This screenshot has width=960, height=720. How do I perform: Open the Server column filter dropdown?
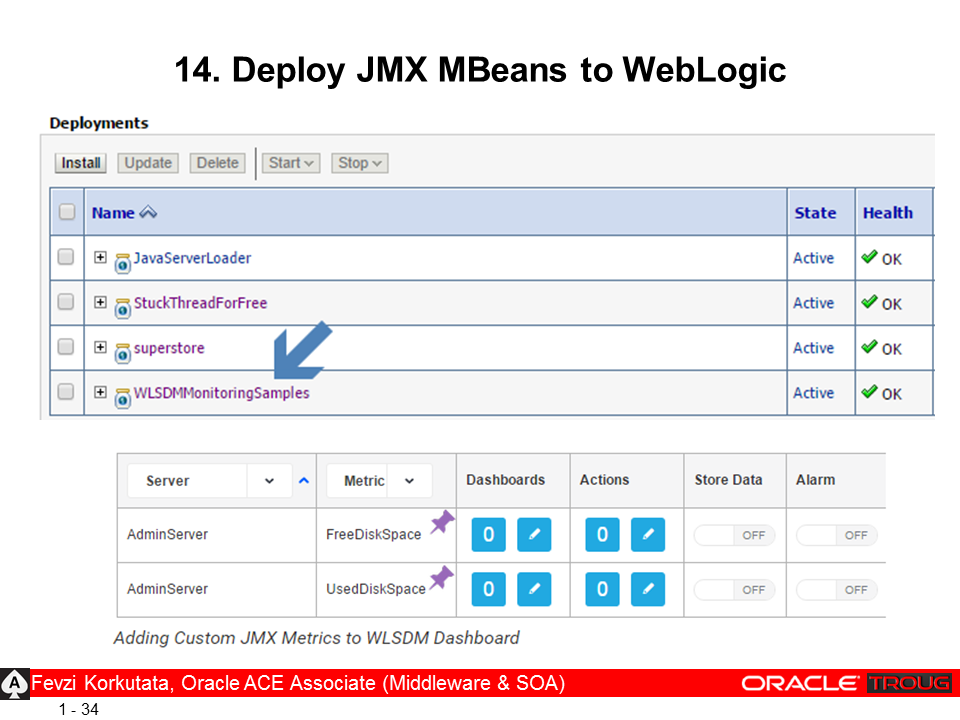[x=269, y=481]
